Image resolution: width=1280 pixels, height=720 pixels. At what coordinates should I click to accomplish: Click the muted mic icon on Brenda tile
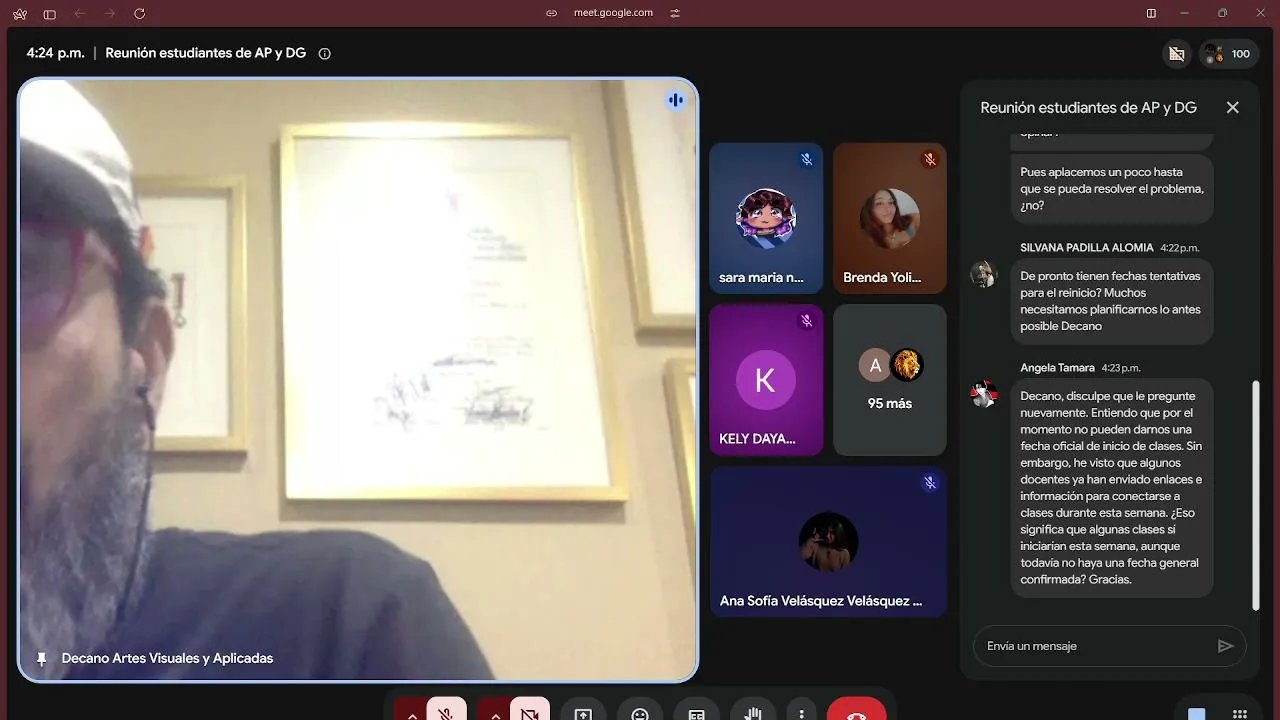(x=930, y=159)
